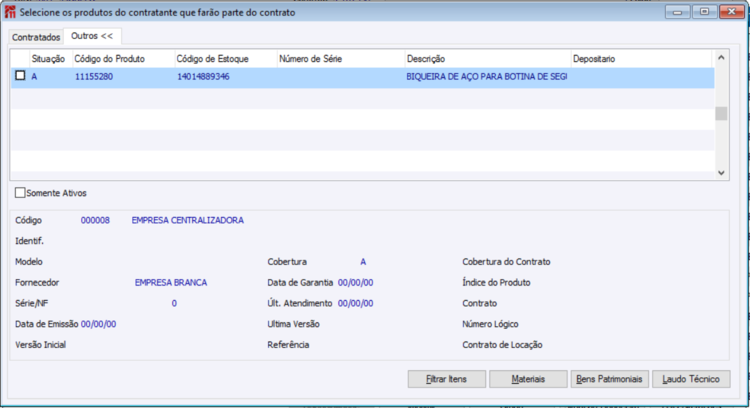Click the Bens Patrimoniais button
This screenshot has width=750, height=408.
point(609,379)
